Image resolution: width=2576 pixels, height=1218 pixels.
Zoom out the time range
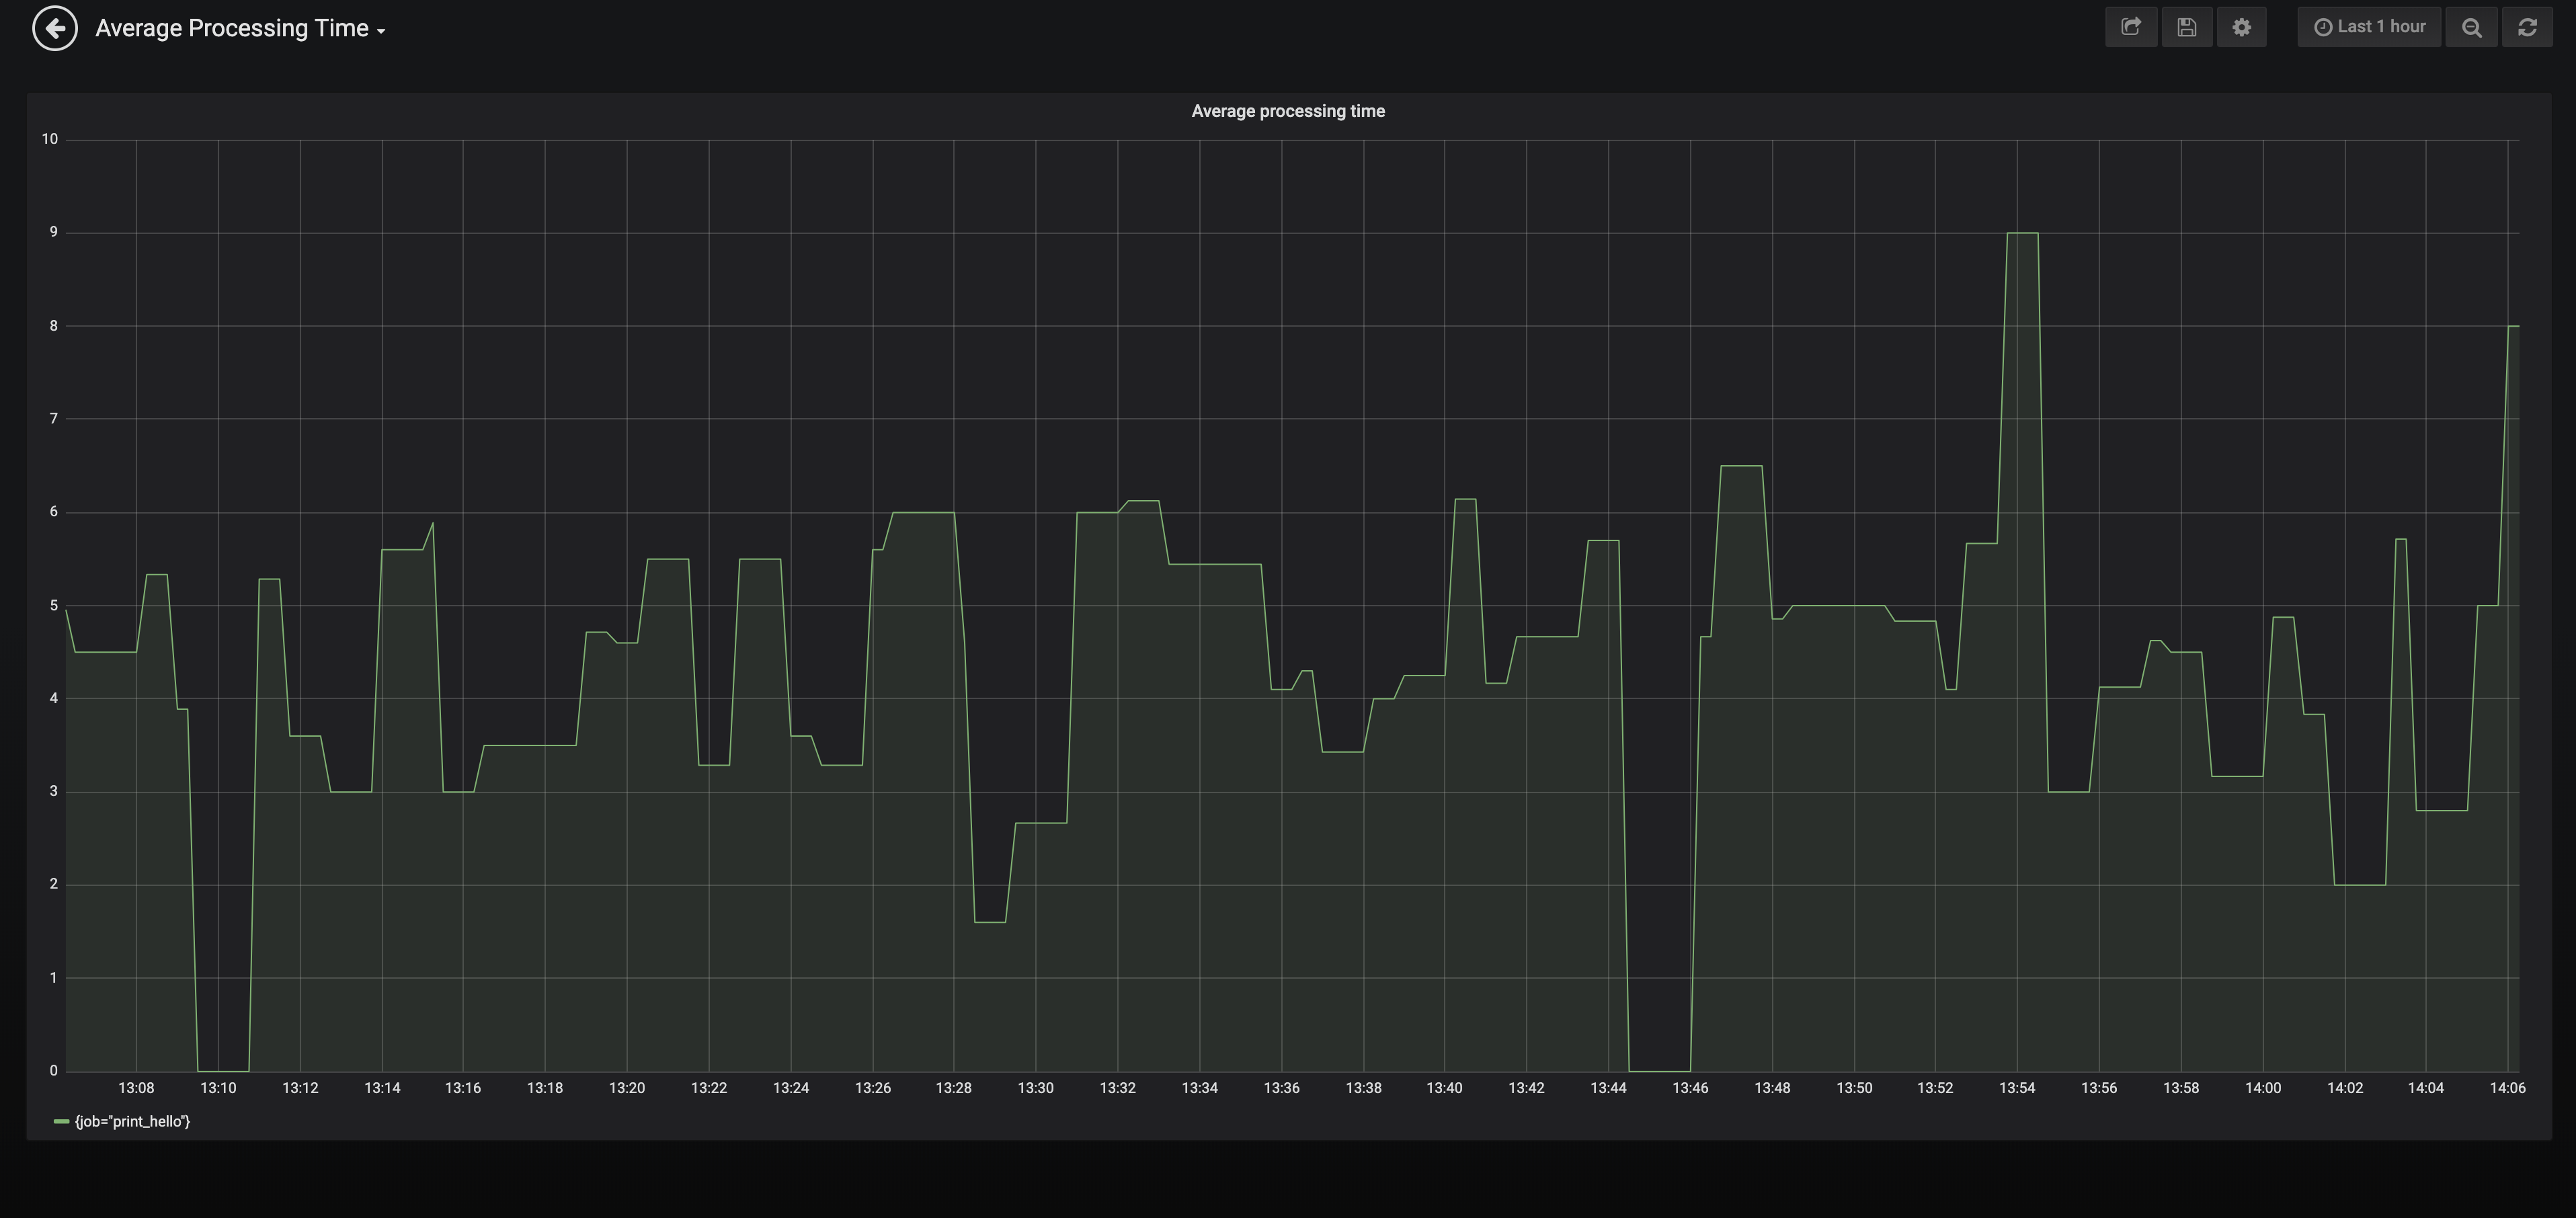pos(2471,27)
